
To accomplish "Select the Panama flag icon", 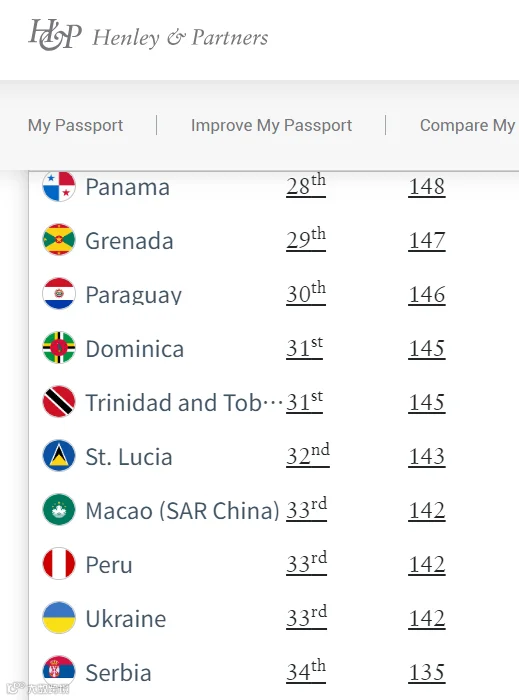I will 59,186.
